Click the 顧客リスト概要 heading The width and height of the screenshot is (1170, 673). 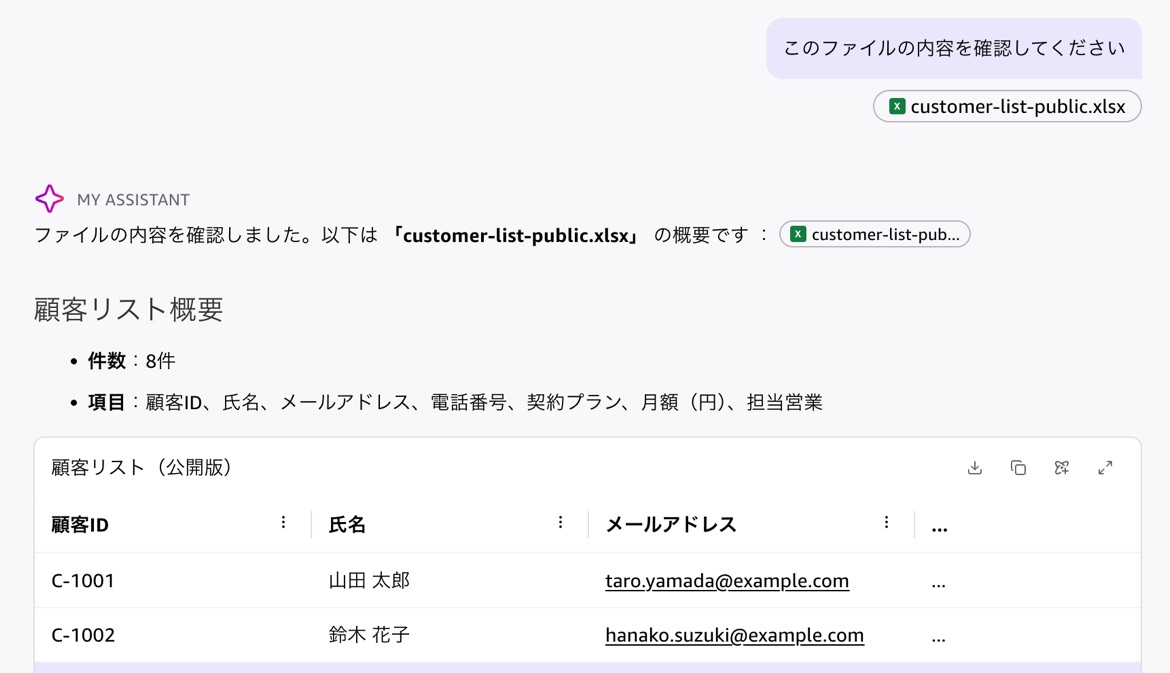(x=128, y=310)
